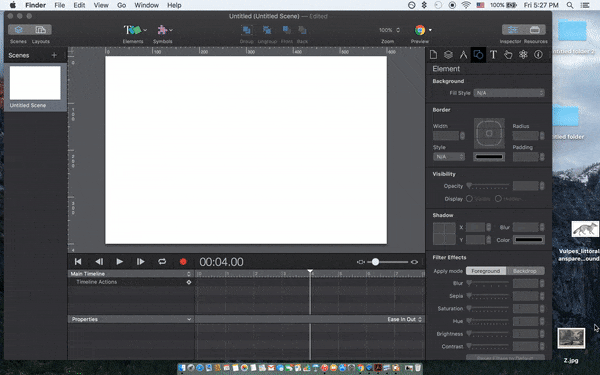Open the Main Timeline selector
The image size is (600, 375).
130,274
